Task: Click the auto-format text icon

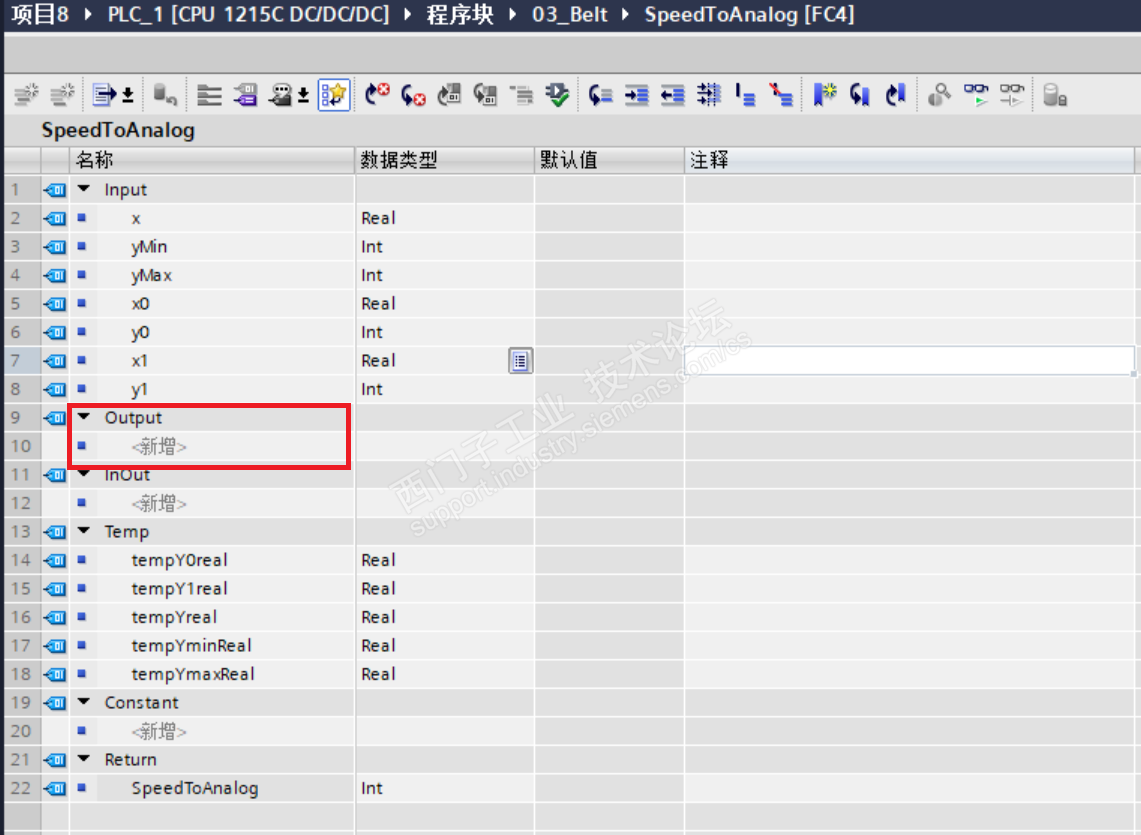Action: 709,95
